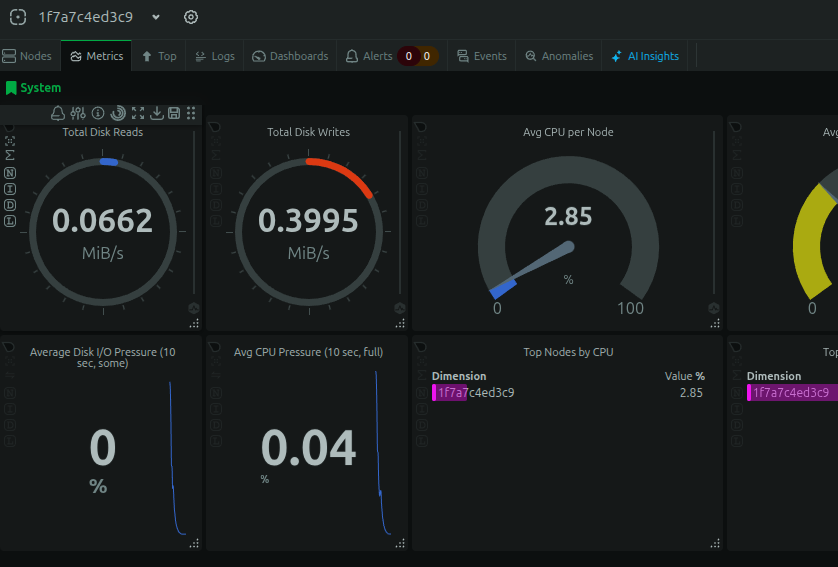Click the six-dot drag handle icon on chart toolbar
Screen dimensions: 838x567
(x=191, y=113)
